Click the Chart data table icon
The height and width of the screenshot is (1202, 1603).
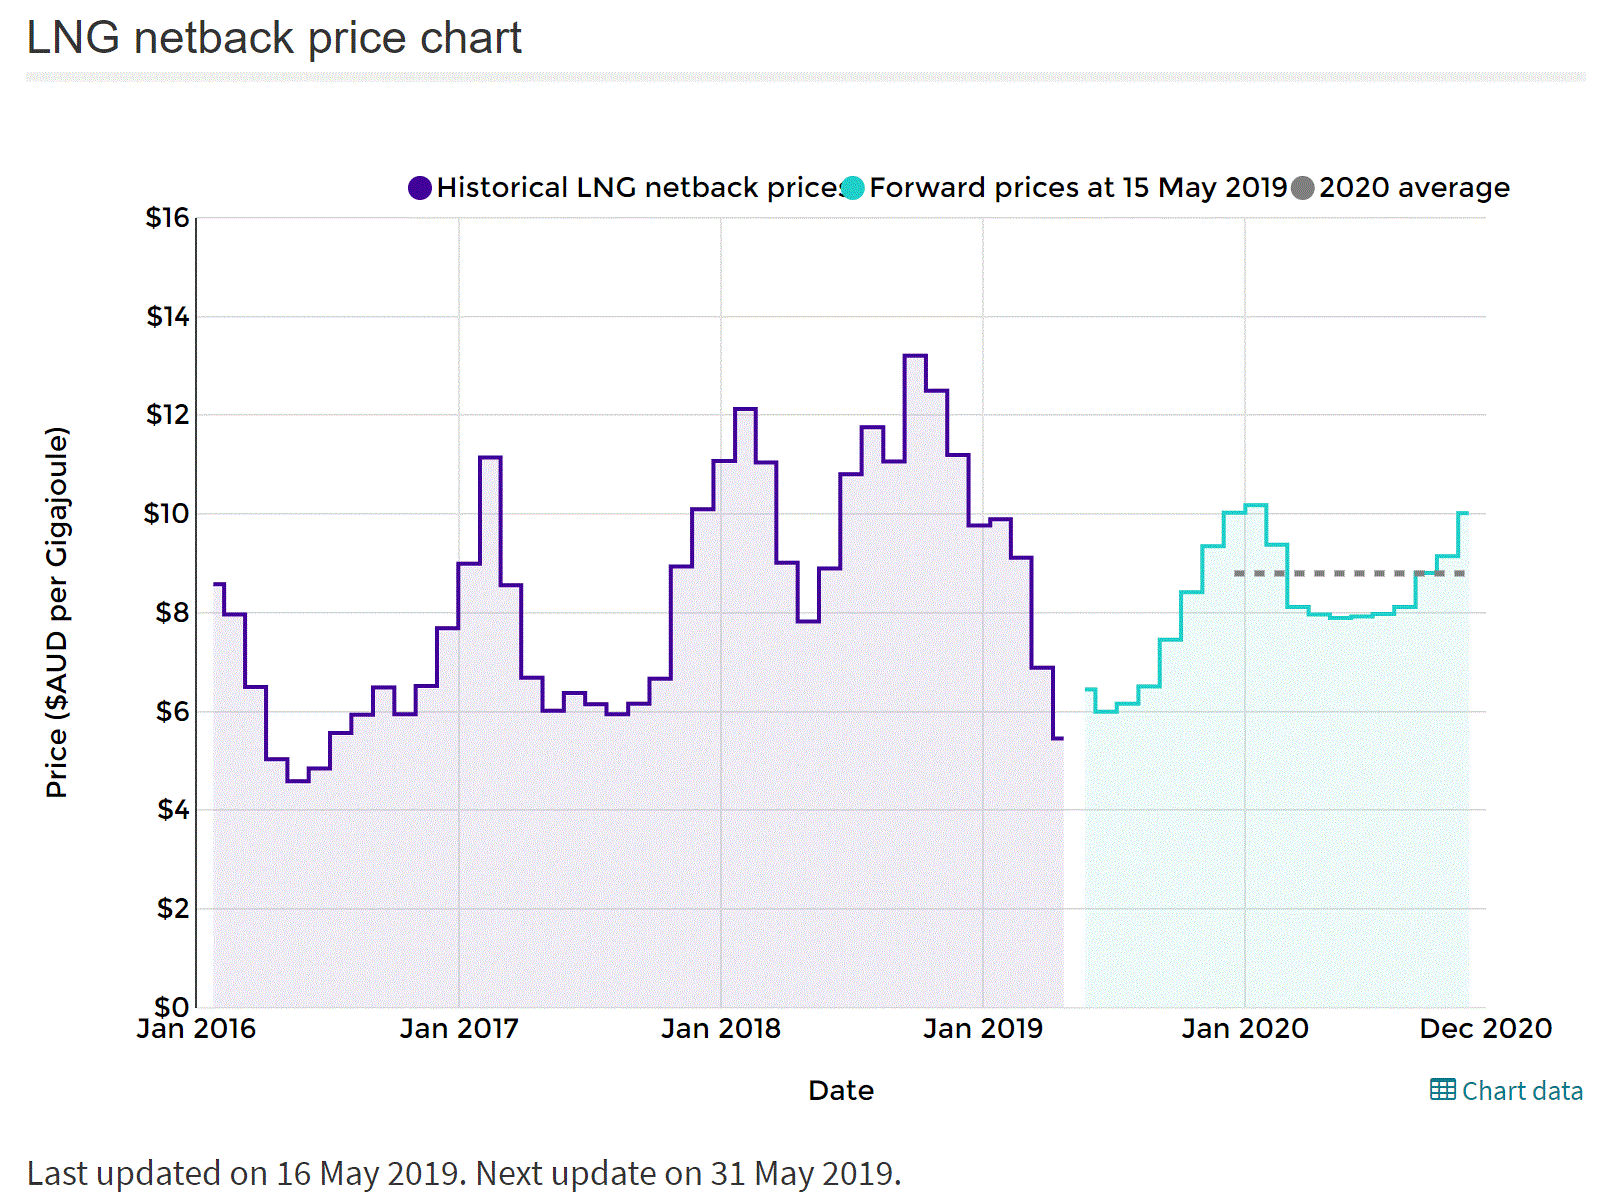1442,1089
